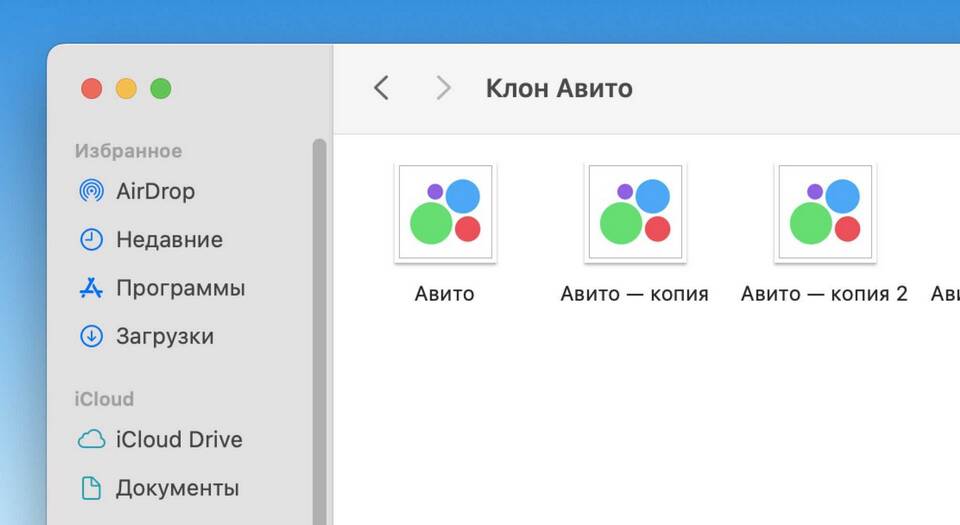Collapse the Избранное sidebar section

[128, 151]
